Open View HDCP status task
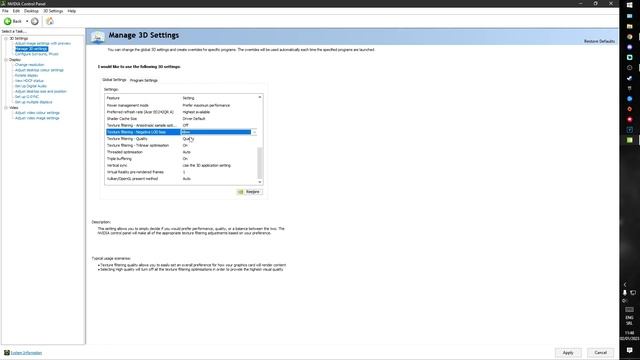 point(29,81)
